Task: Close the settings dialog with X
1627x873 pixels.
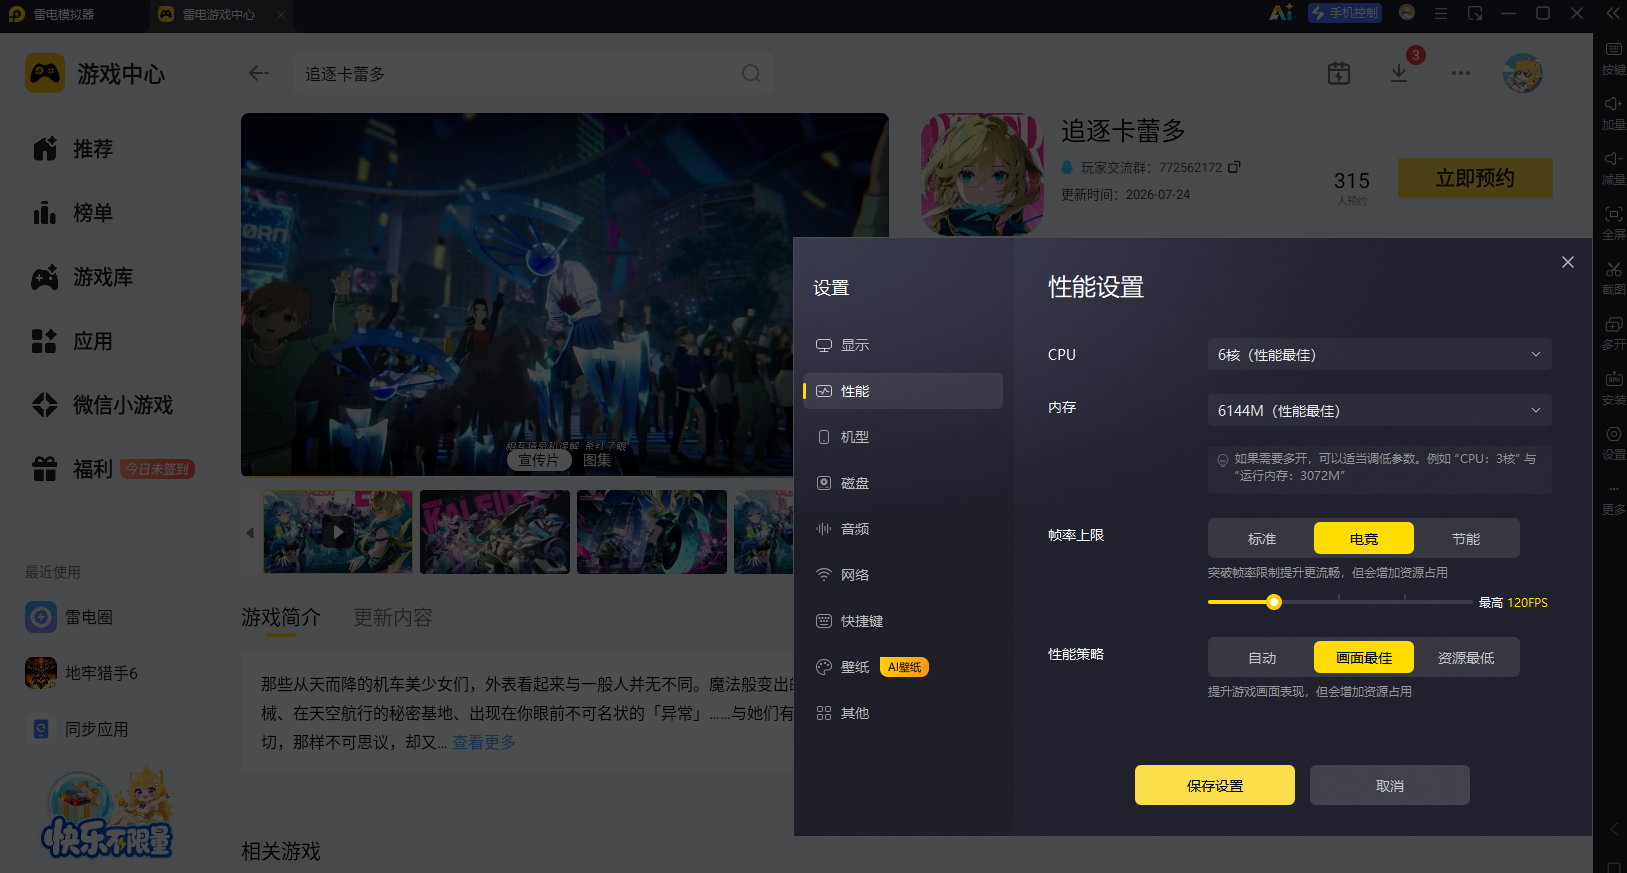Action: point(1568,262)
